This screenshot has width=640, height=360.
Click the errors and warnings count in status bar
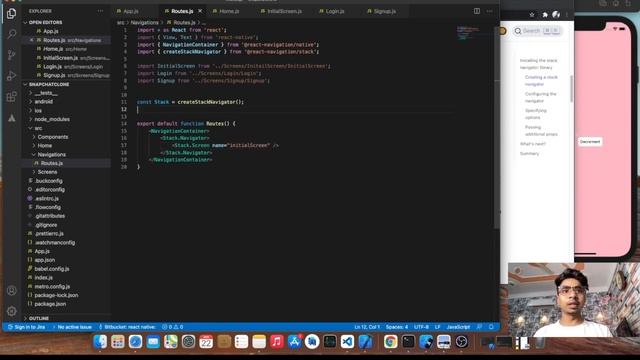click(x=172, y=327)
